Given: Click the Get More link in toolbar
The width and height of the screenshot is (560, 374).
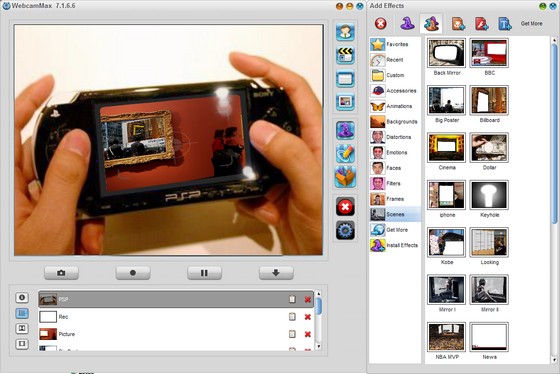Looking at the screenshot, I should pyautogui.click(x=531, y=24).
